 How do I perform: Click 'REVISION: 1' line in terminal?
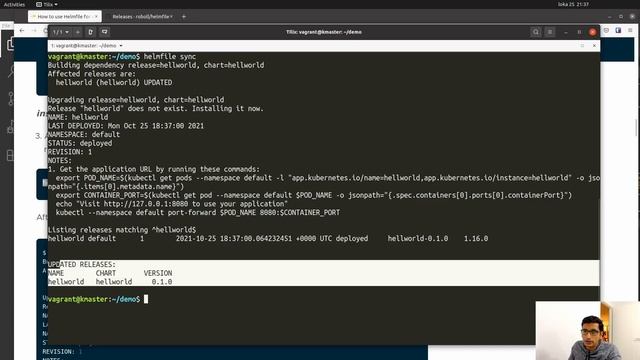tap(70, 152)
